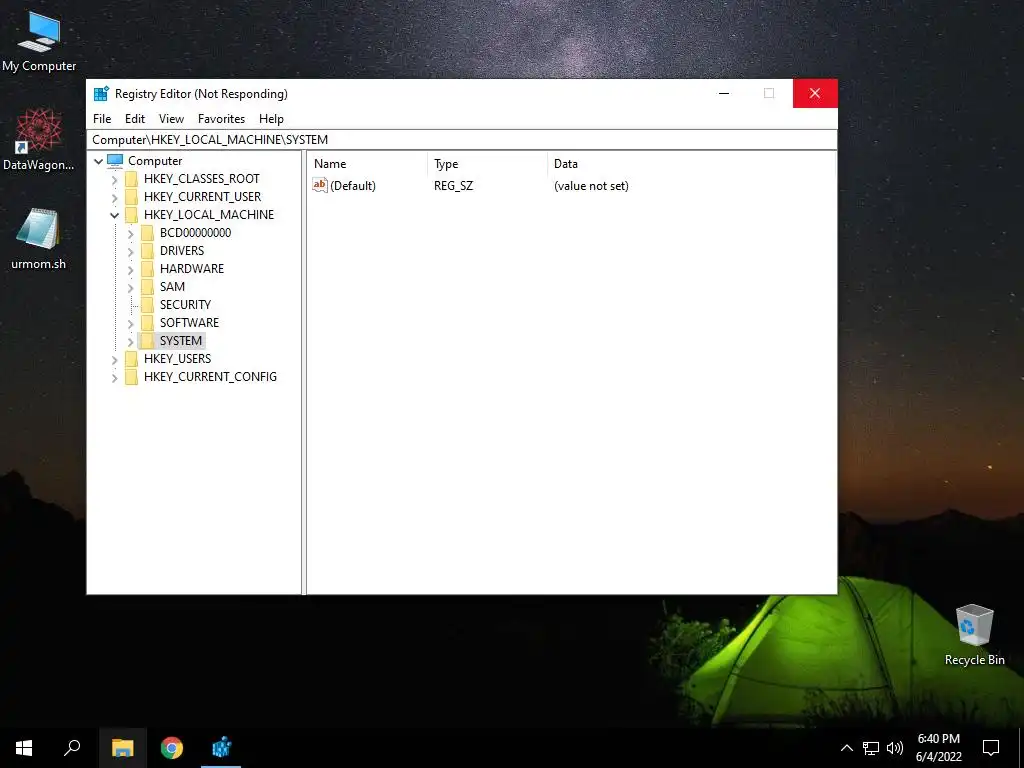Click the DRIVERS folder icon
Viewport: 1024px width, 768px height.
click(148, 251)
